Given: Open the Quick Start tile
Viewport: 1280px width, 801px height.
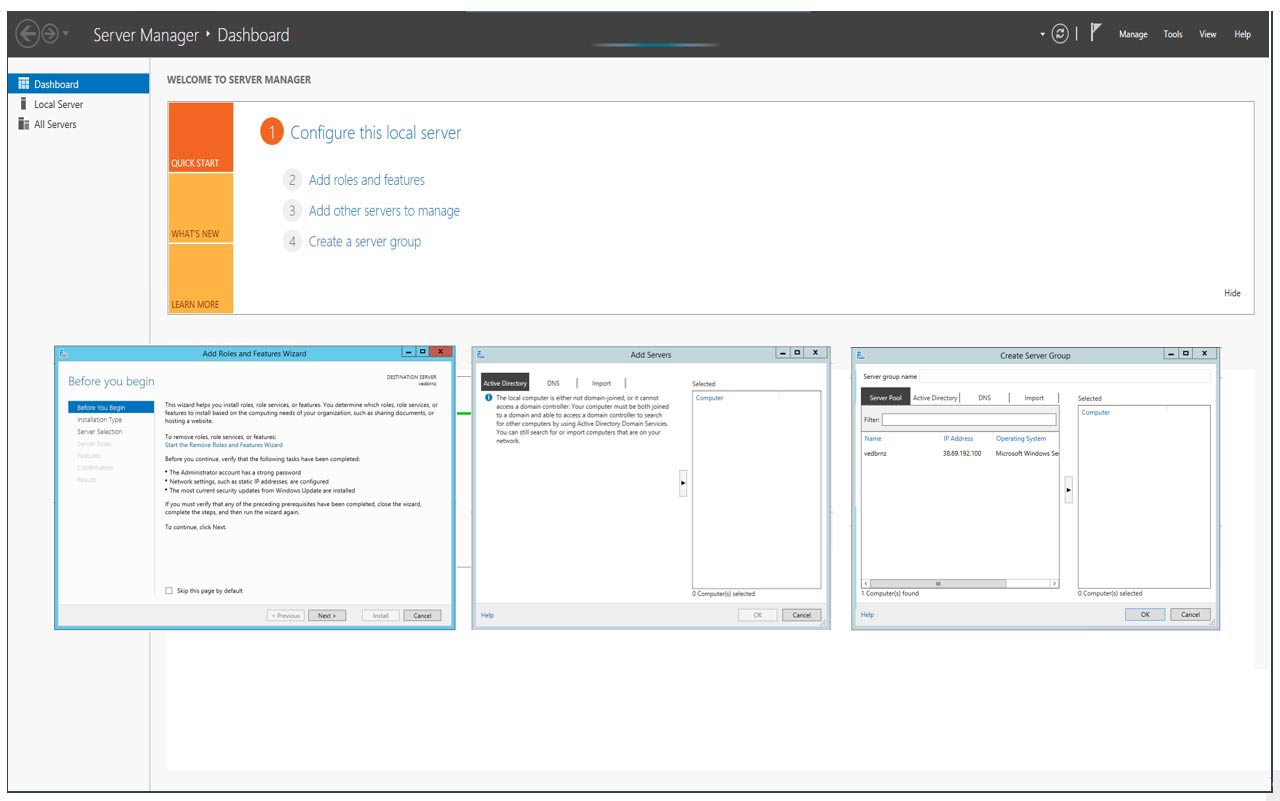Looking at the screenshot, I should pyautogui.click(x=201, y=137).
